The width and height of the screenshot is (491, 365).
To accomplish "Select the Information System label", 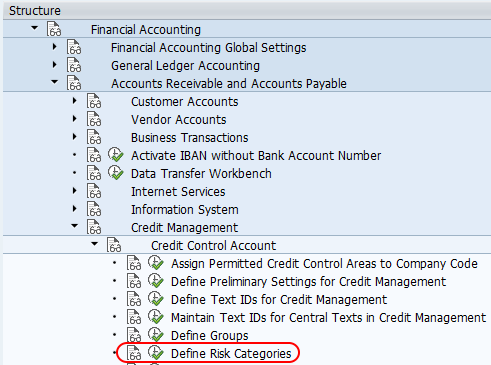I will [185, 210].
